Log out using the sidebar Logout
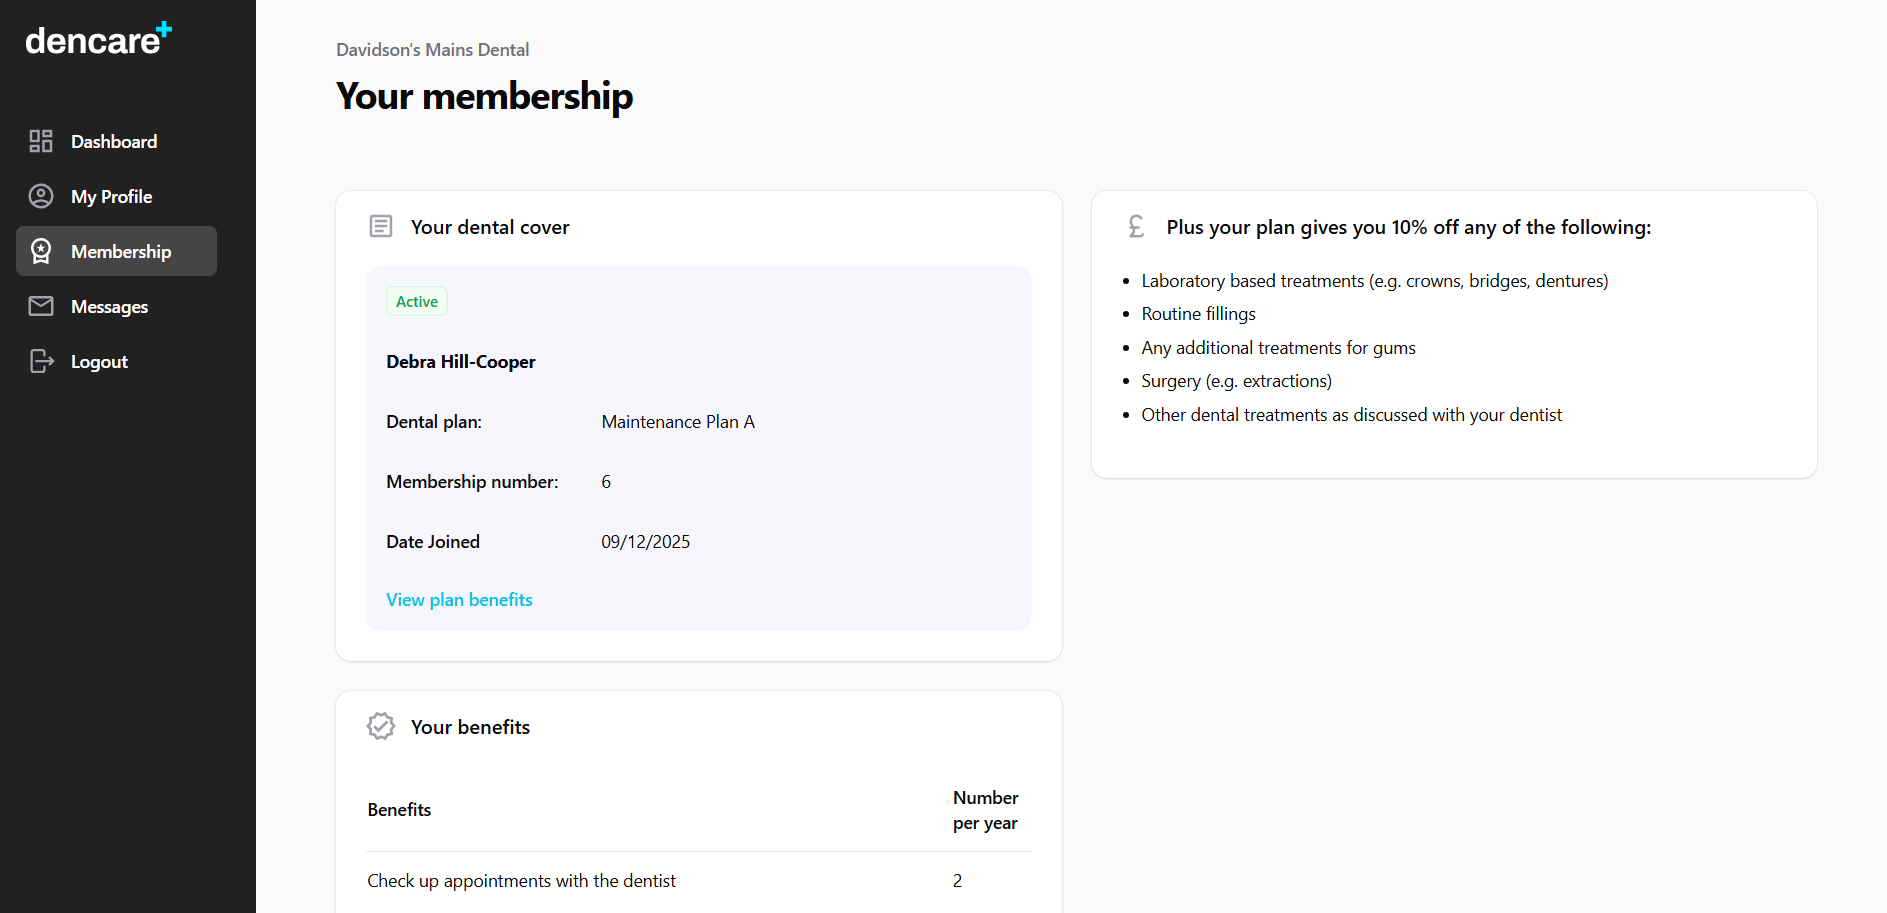 [x=99, y=362]
